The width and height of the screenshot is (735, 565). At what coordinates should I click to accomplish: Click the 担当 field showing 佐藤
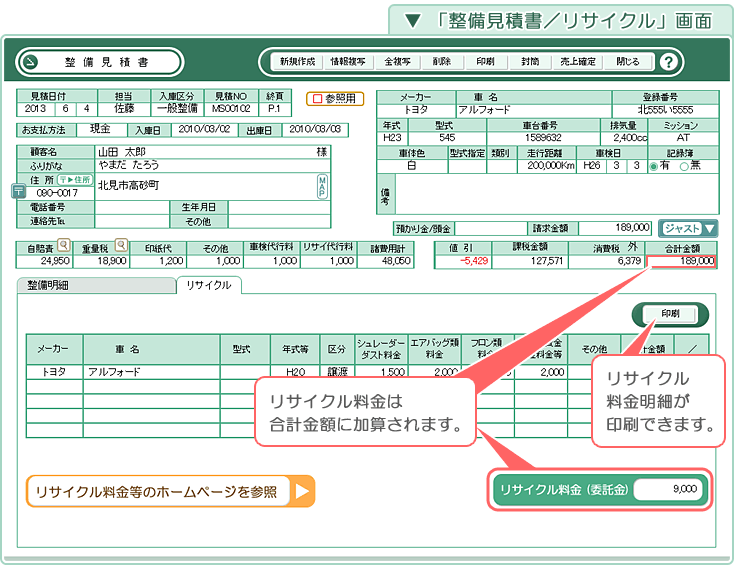click(124, 109)
